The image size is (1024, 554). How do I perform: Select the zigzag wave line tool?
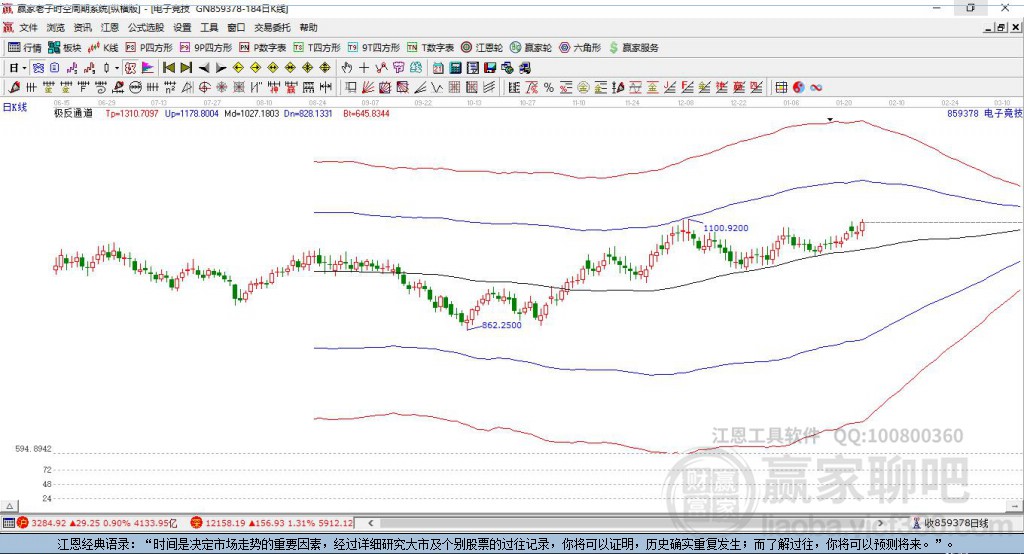(x=438, y=88)
